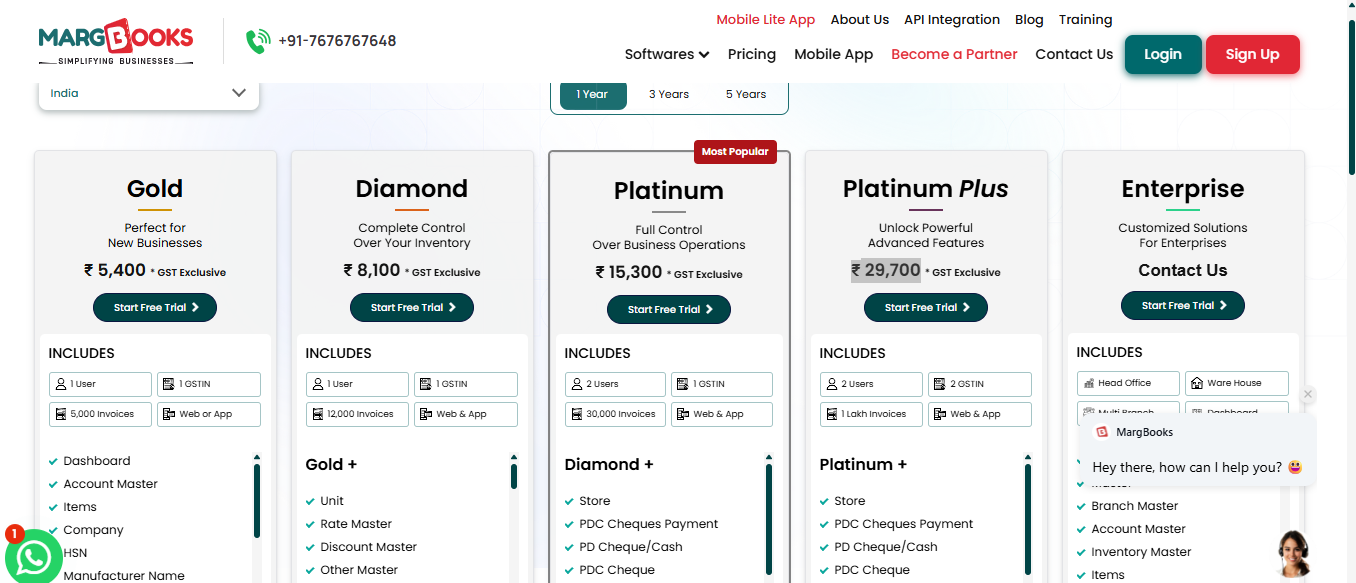
Task: Click the 30,000 Invoices icon in Platinum
Action: click(x=577, y=414)
